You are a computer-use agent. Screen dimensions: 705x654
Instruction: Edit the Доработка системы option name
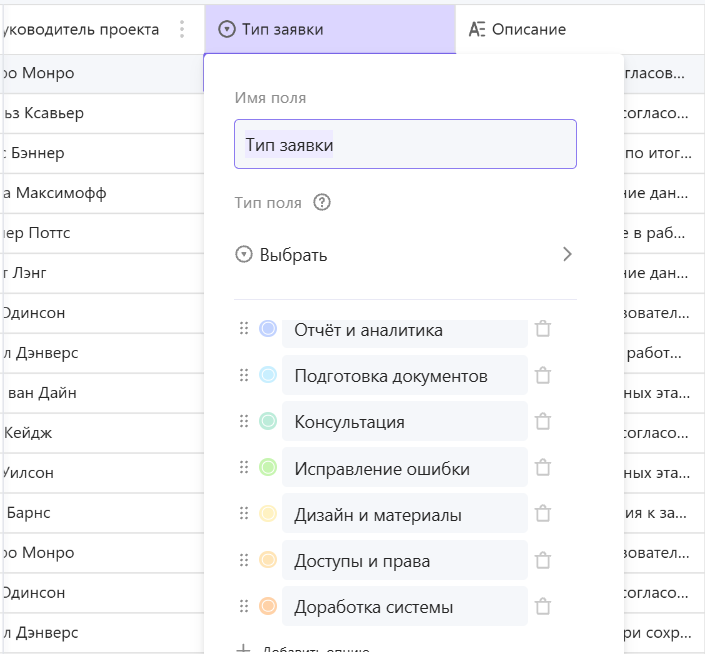point(405,606)
